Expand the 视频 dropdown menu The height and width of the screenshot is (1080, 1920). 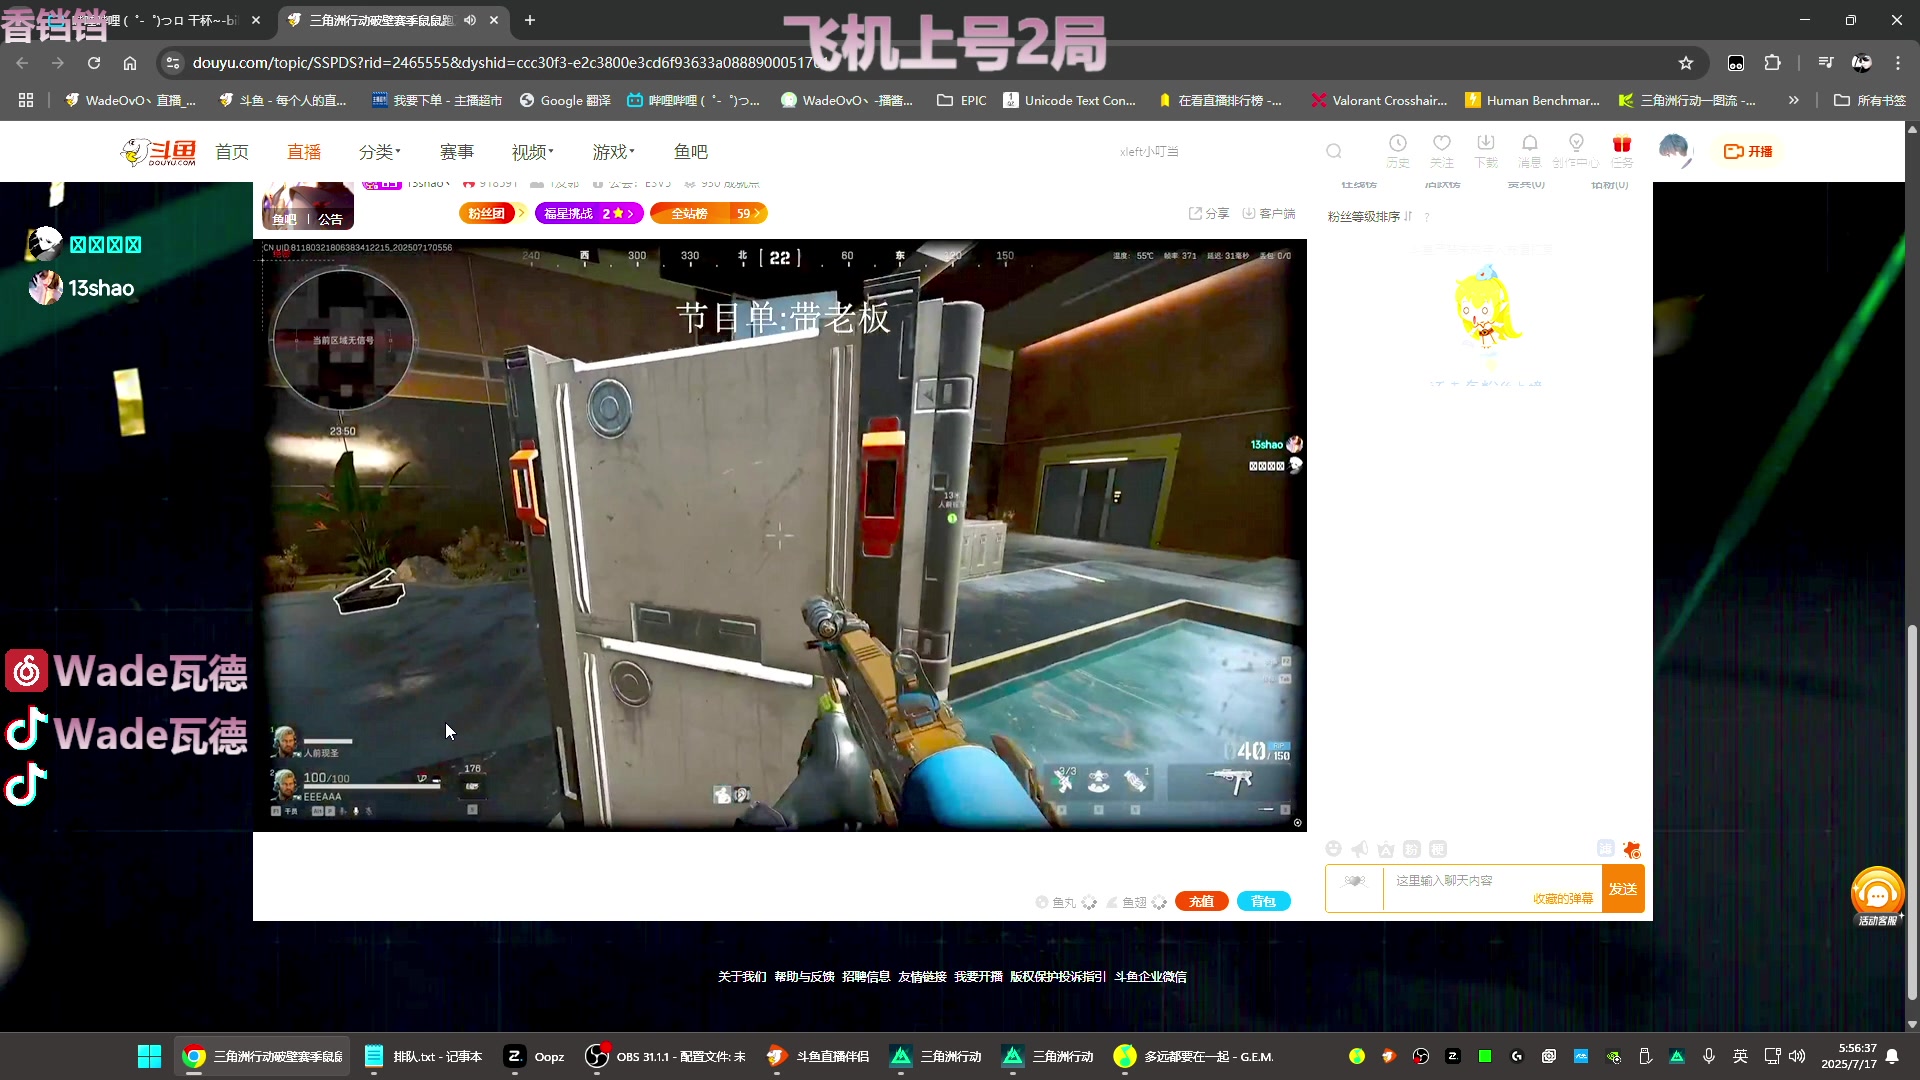[x=532, y=152]
